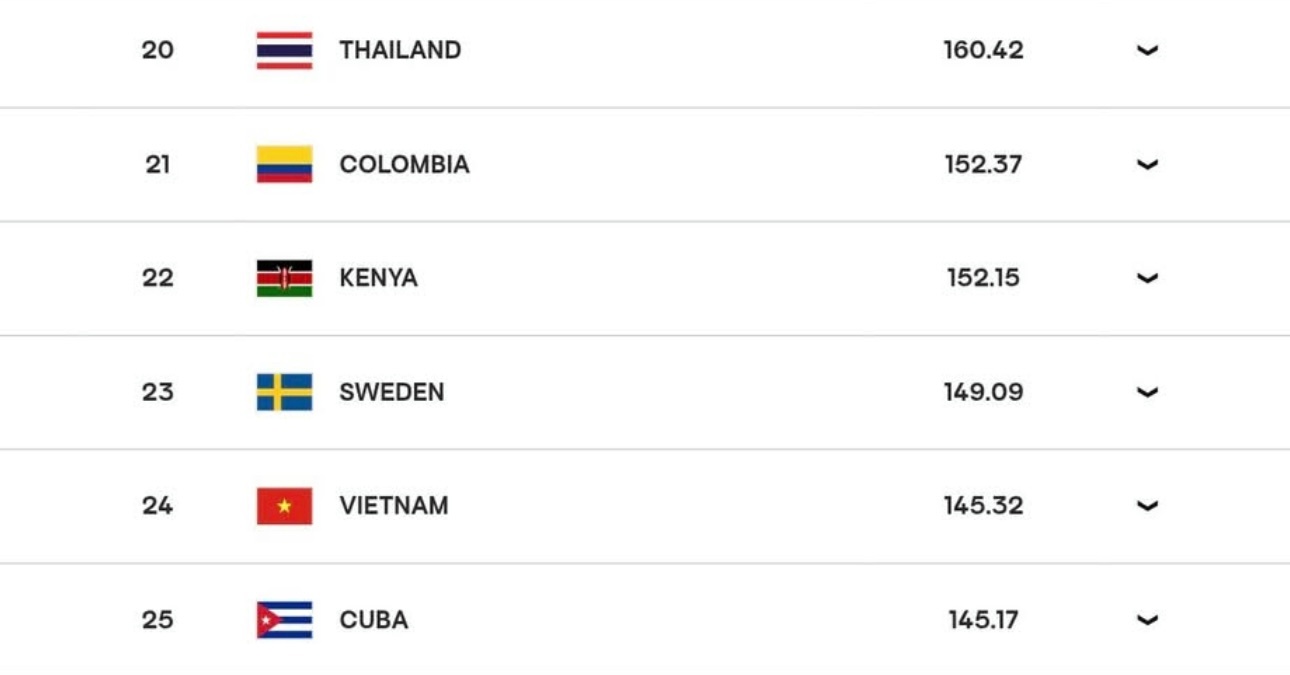Click the Vietnam flag icon
1290x675 pixels.
[x=284, y=506]
